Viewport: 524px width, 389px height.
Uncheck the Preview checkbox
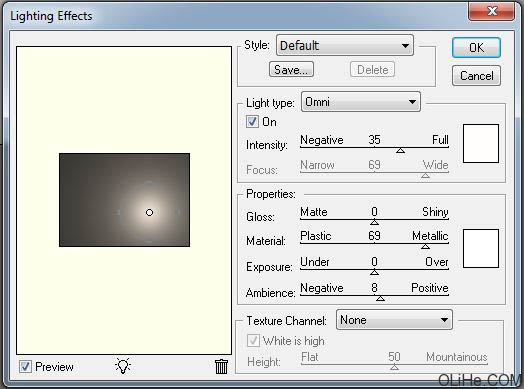pyautogui.click(x=25, y=367)
